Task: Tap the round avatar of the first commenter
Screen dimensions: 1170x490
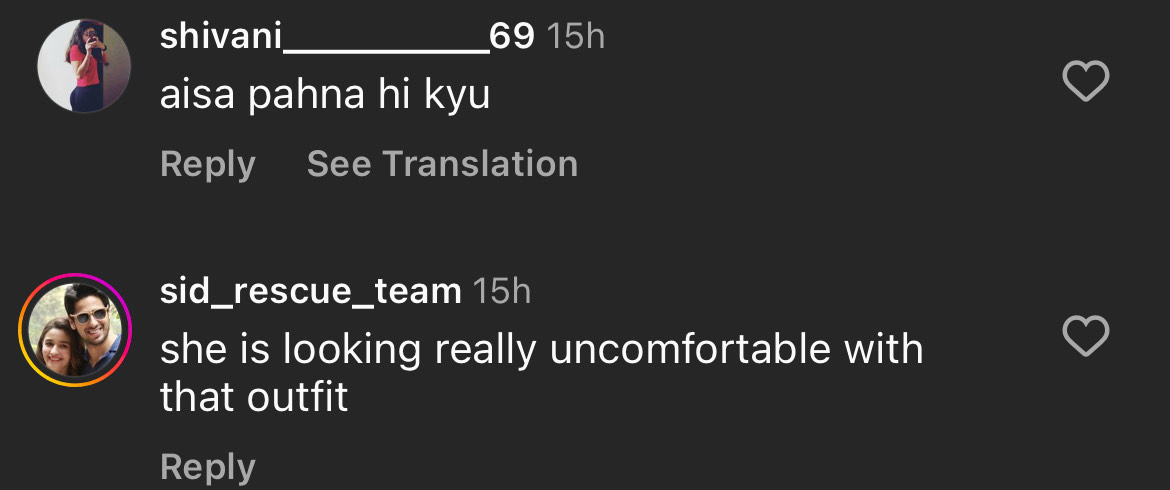Action: [84, 66]
